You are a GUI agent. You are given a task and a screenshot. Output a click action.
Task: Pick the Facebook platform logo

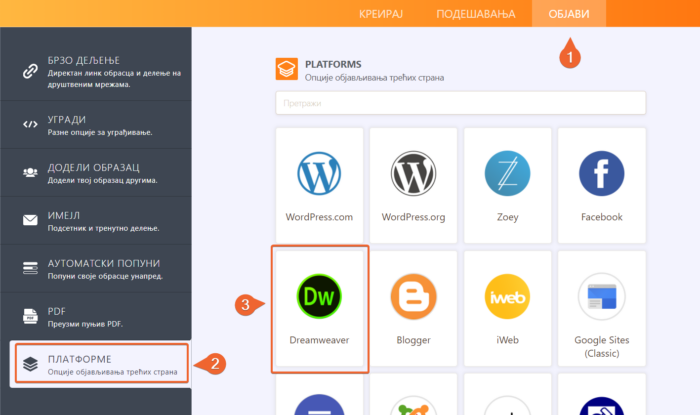tap(602, 174)
